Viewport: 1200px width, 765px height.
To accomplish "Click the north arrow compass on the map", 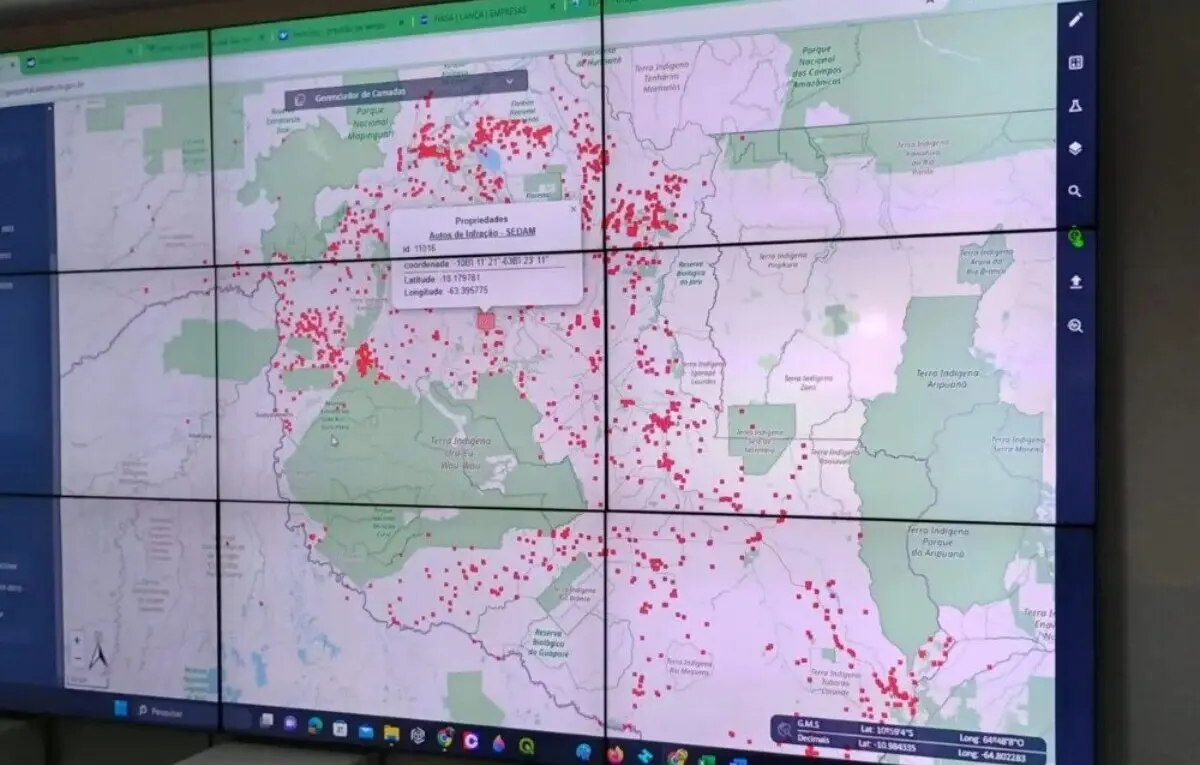I will coord(98,655).
